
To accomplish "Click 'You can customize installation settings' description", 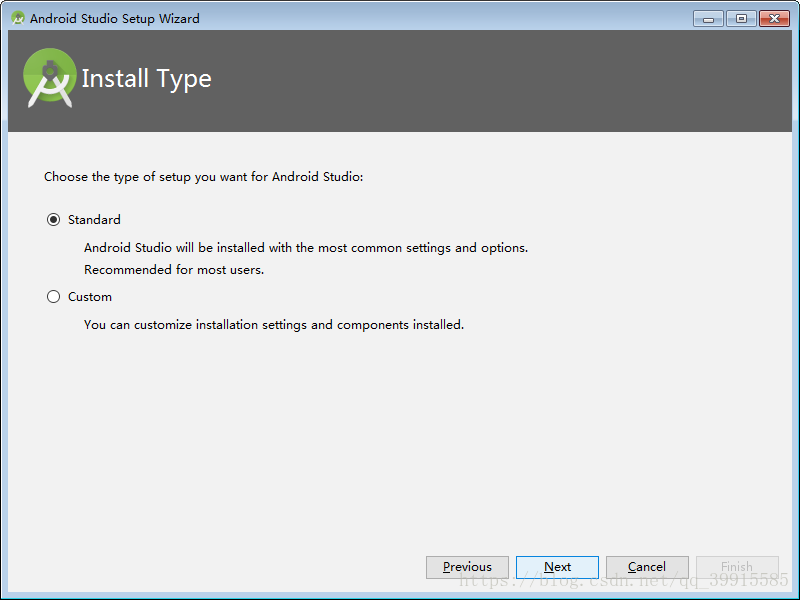I will pyautogui.click(x=274, y=325).
